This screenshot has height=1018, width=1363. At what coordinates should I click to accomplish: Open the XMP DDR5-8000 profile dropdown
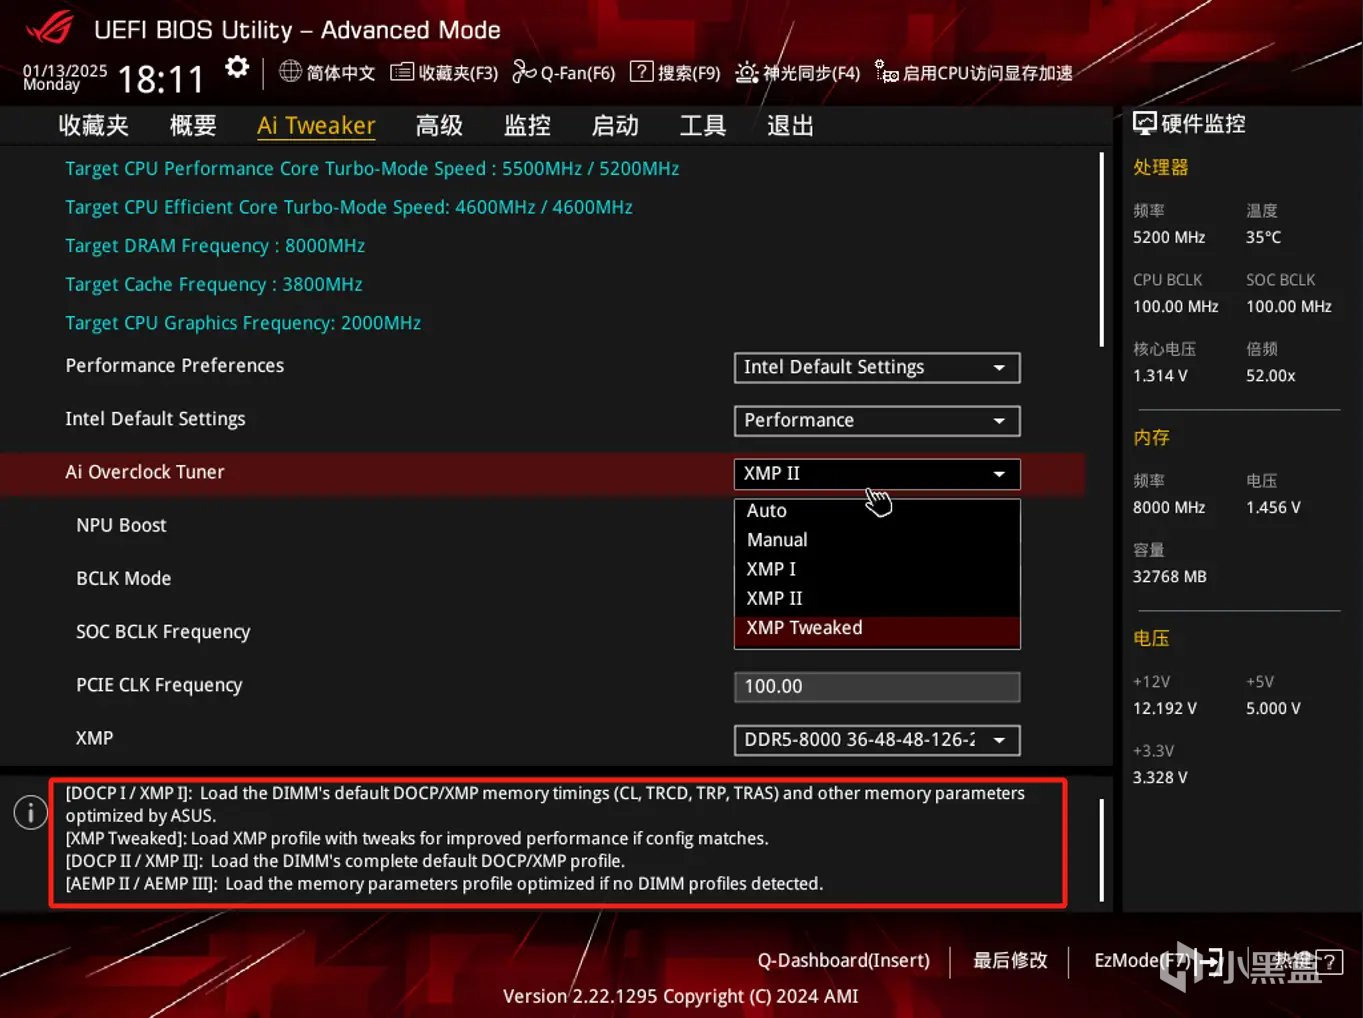[x=877, y=740]
